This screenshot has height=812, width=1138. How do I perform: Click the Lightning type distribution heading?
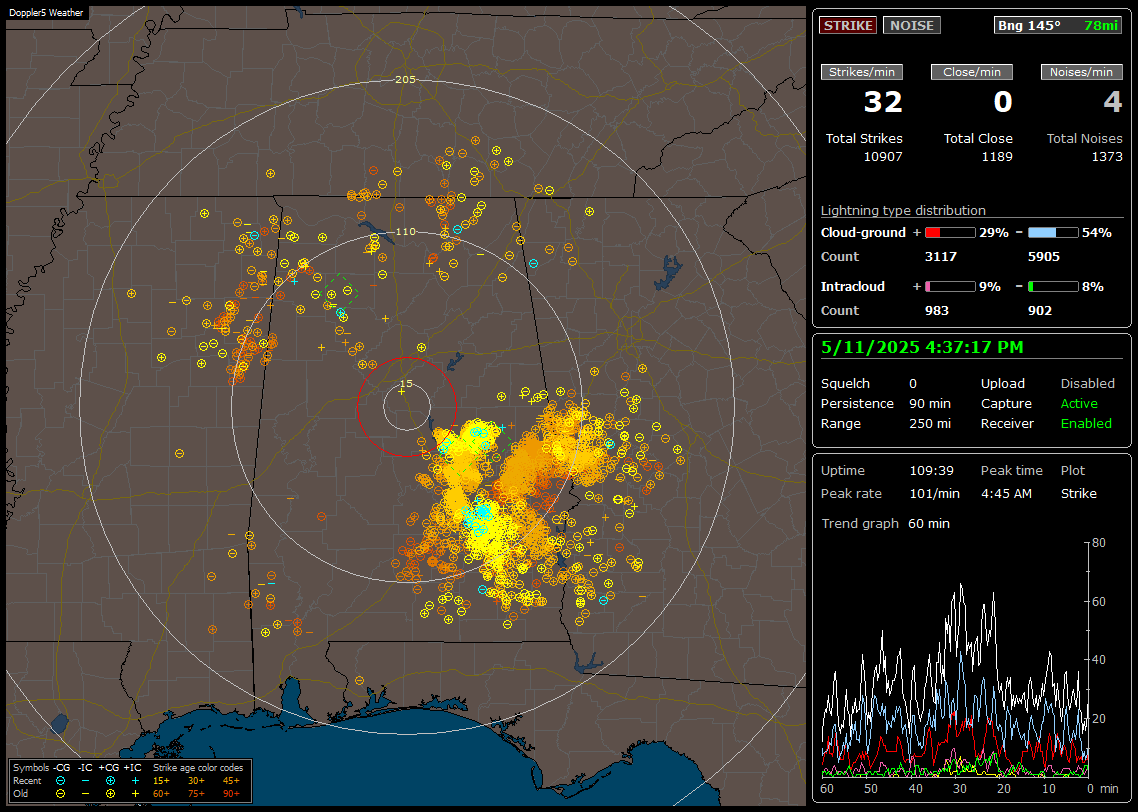click(x=903, y=210)
